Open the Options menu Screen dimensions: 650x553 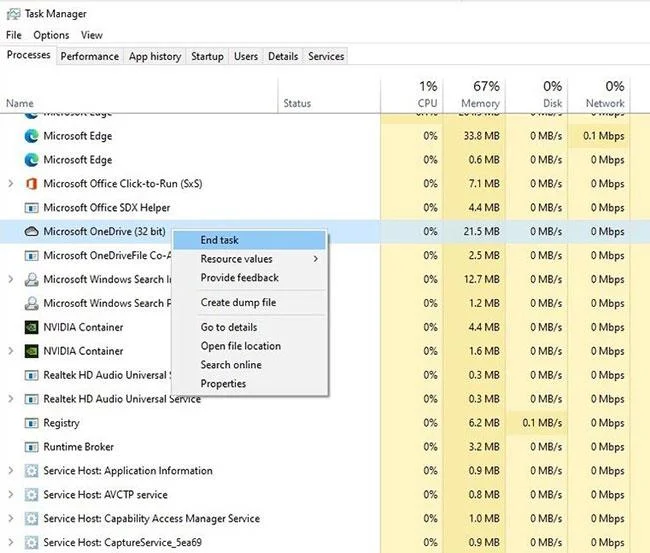(51, 35)
